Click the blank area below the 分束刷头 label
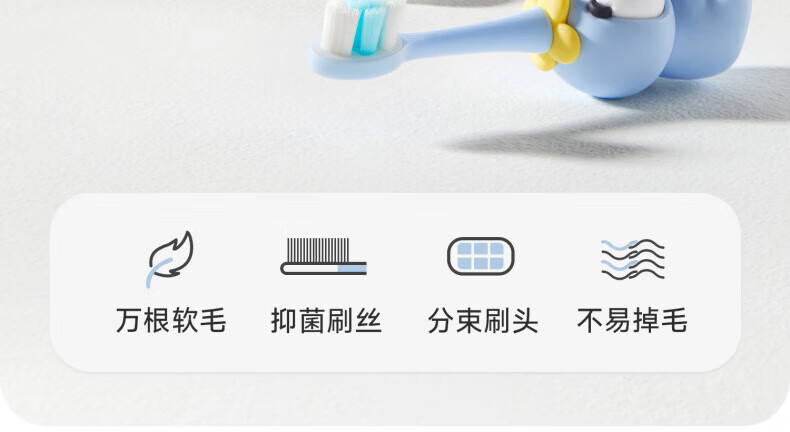790x432 pixels. click(483, 353)
